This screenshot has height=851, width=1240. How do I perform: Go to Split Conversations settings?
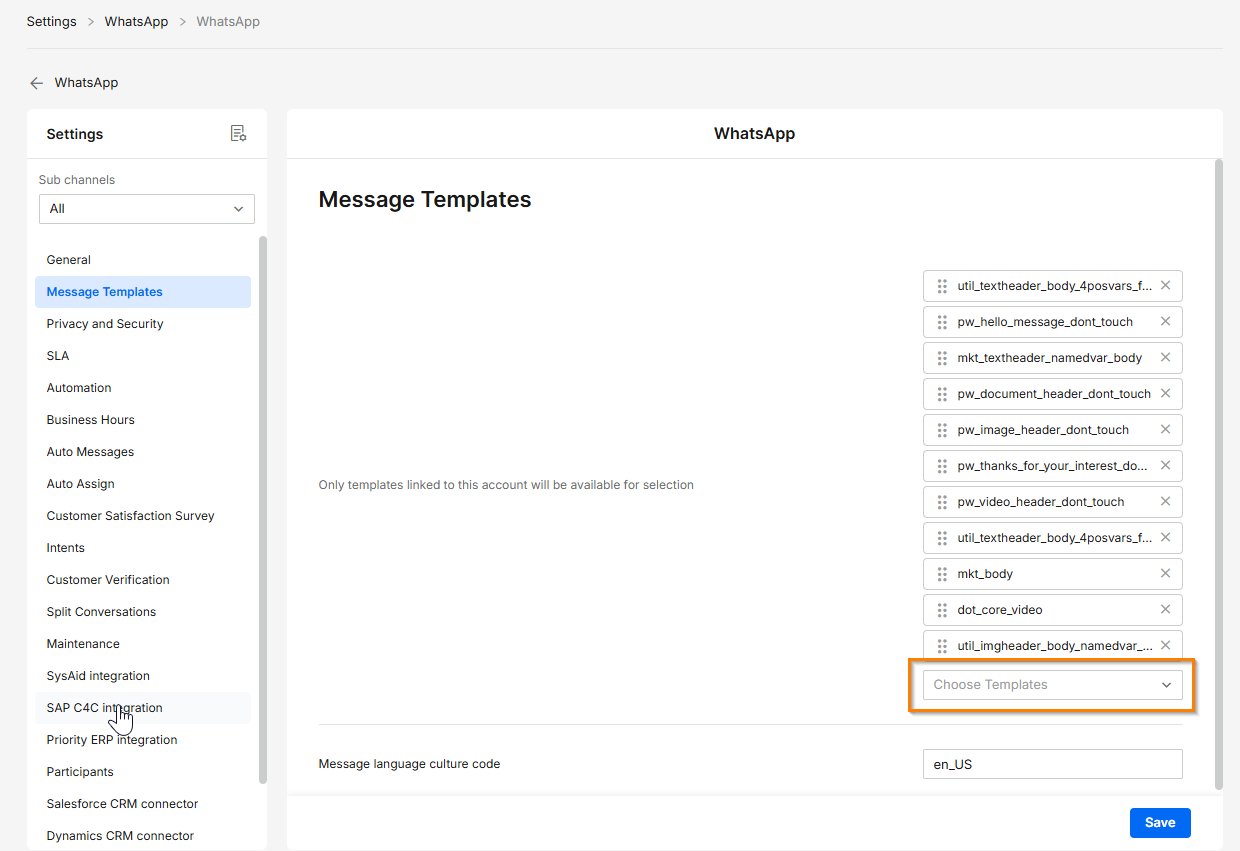click(143, 612)
